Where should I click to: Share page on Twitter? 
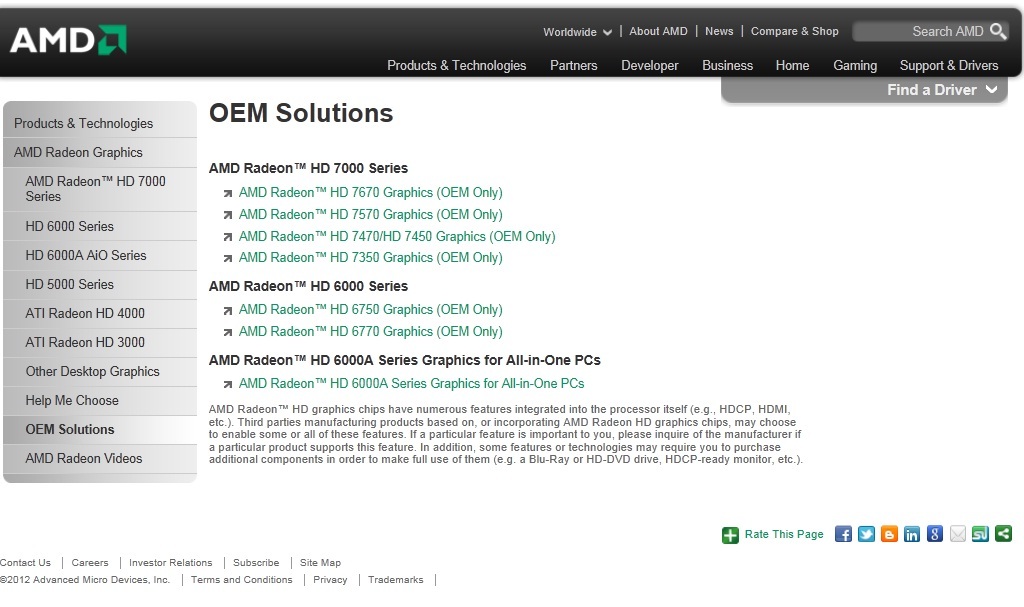coord(866,534)
